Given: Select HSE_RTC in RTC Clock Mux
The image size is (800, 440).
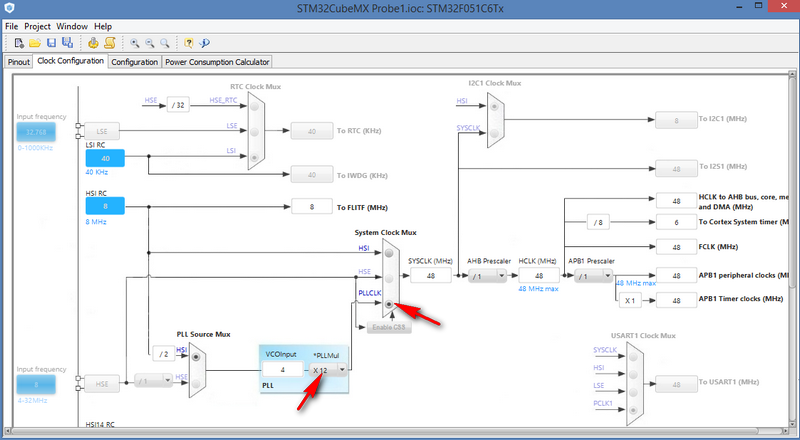Looking at the screenshot, I should click(255, 107).
